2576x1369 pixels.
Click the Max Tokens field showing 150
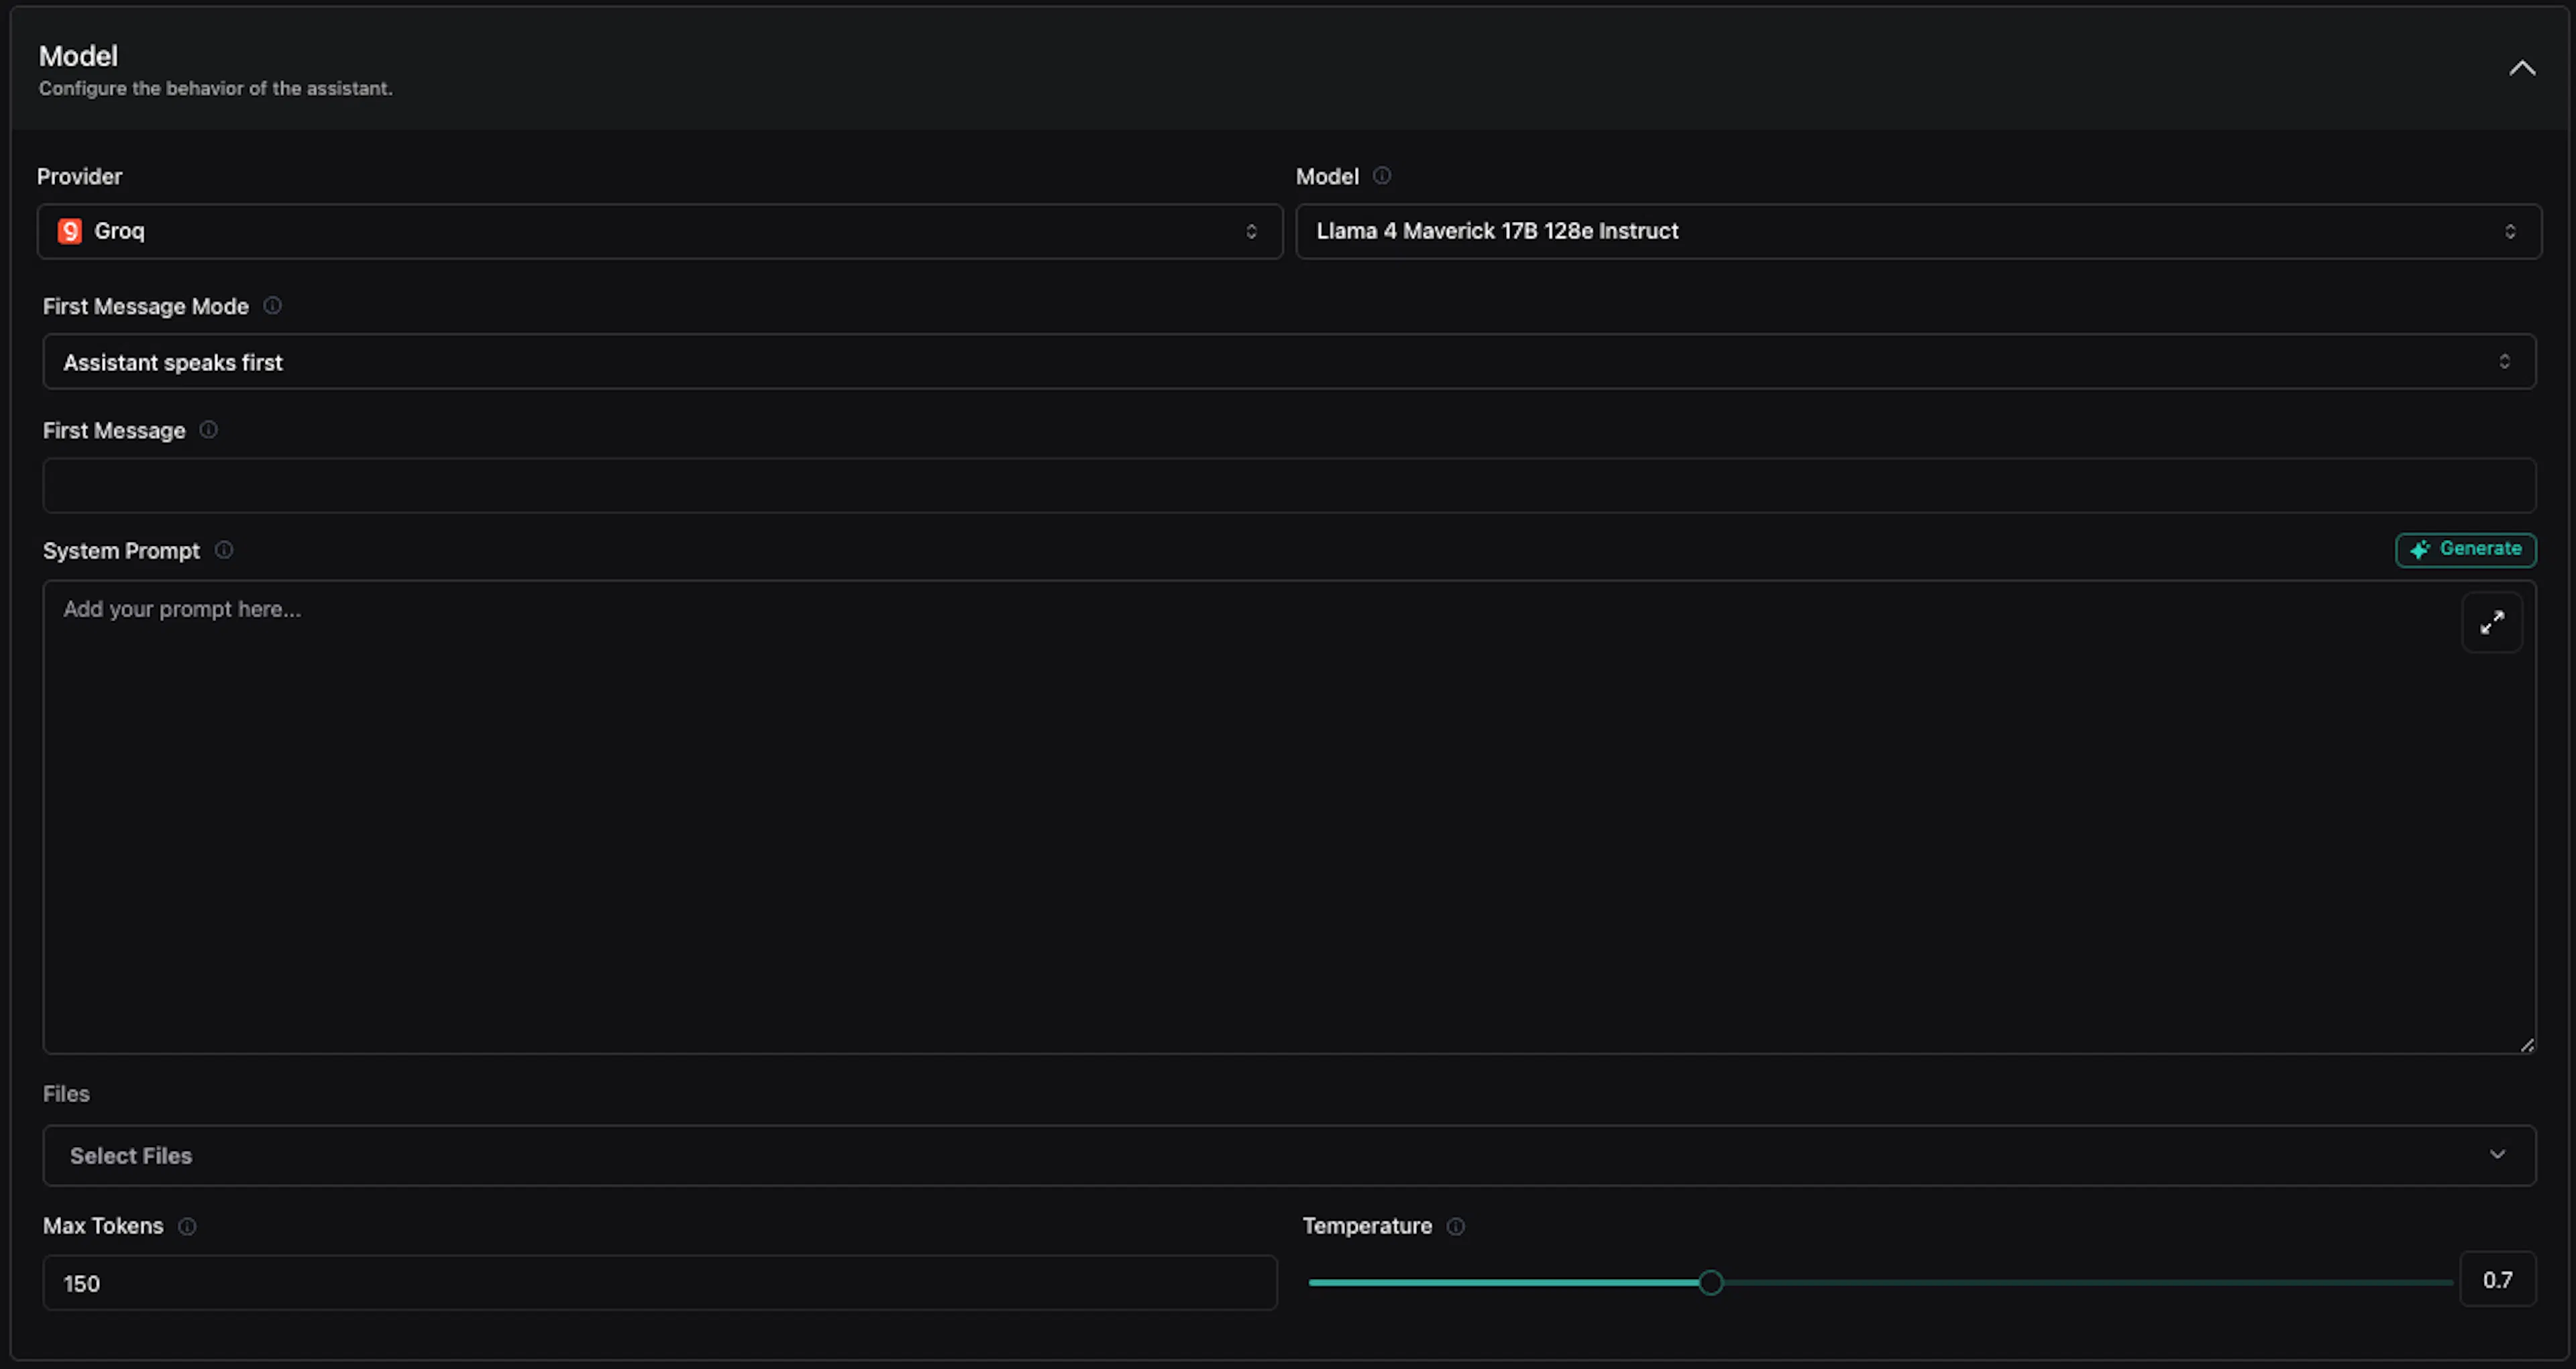(660, 1283)
